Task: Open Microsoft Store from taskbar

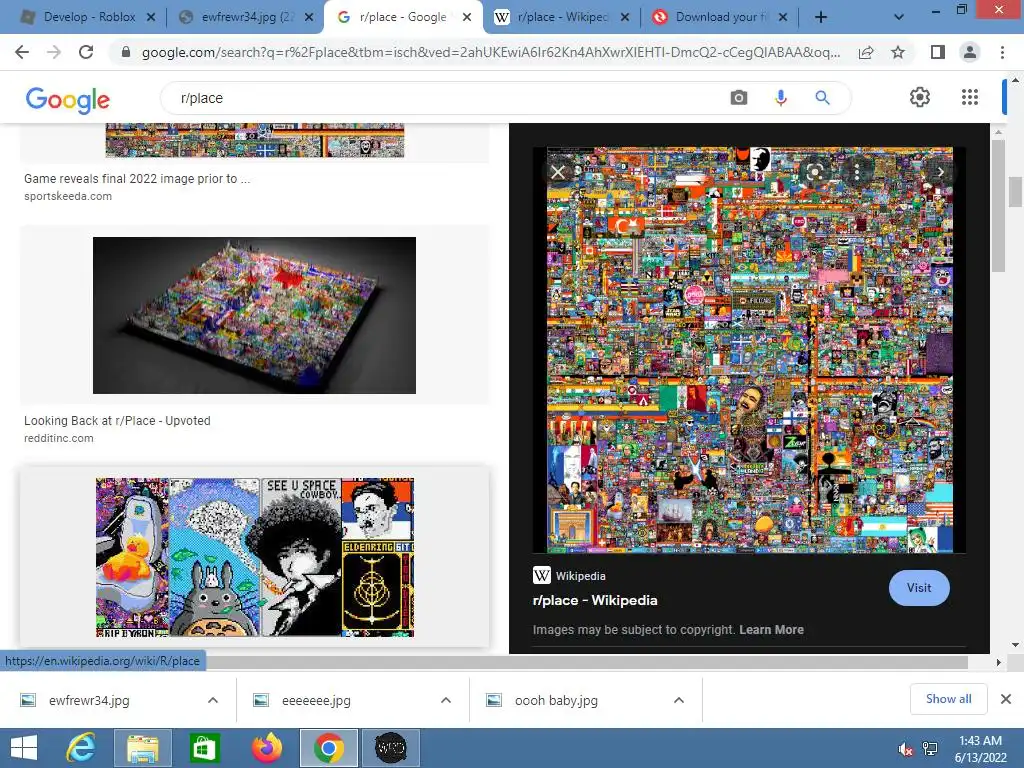Action: click(x=204, y=748)
